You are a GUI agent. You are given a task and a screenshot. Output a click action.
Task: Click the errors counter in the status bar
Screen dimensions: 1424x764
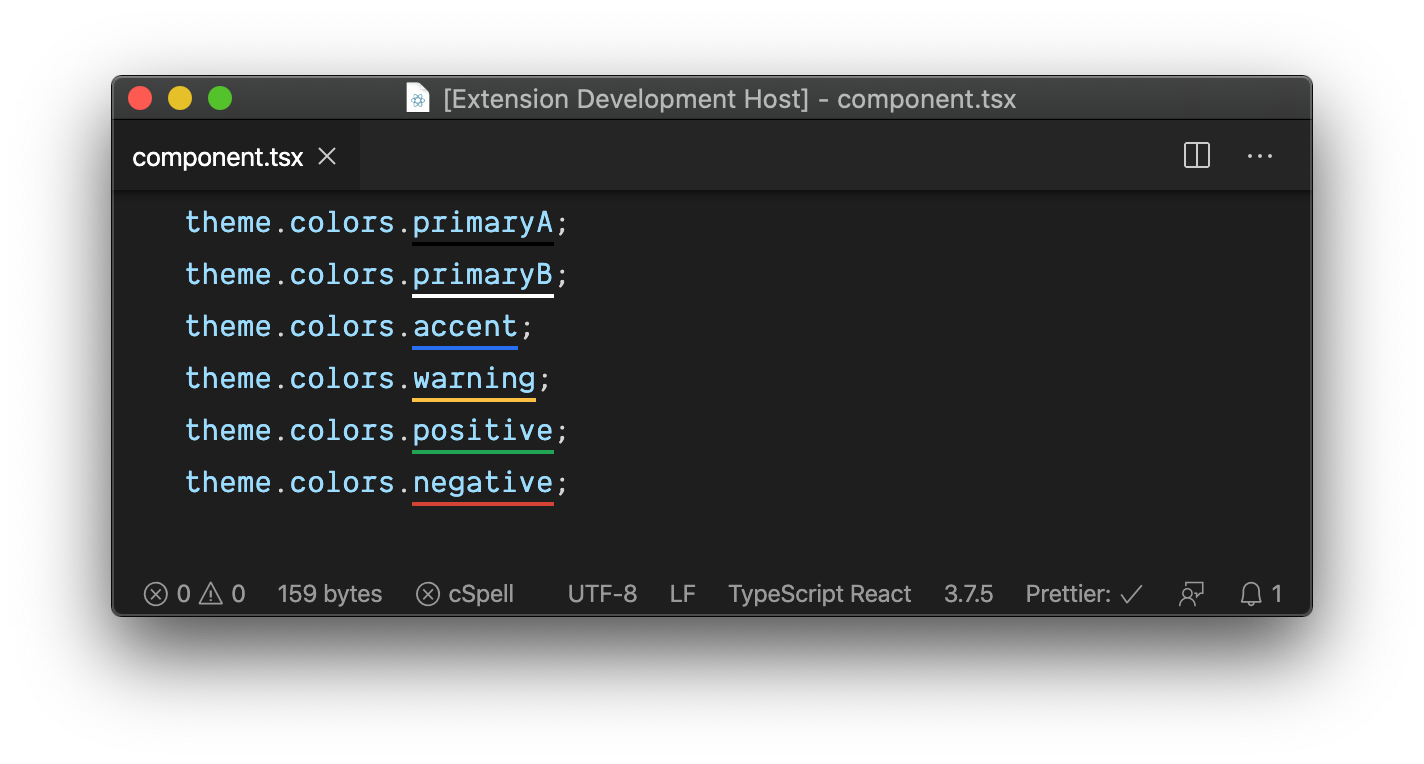tap(168, 594)
